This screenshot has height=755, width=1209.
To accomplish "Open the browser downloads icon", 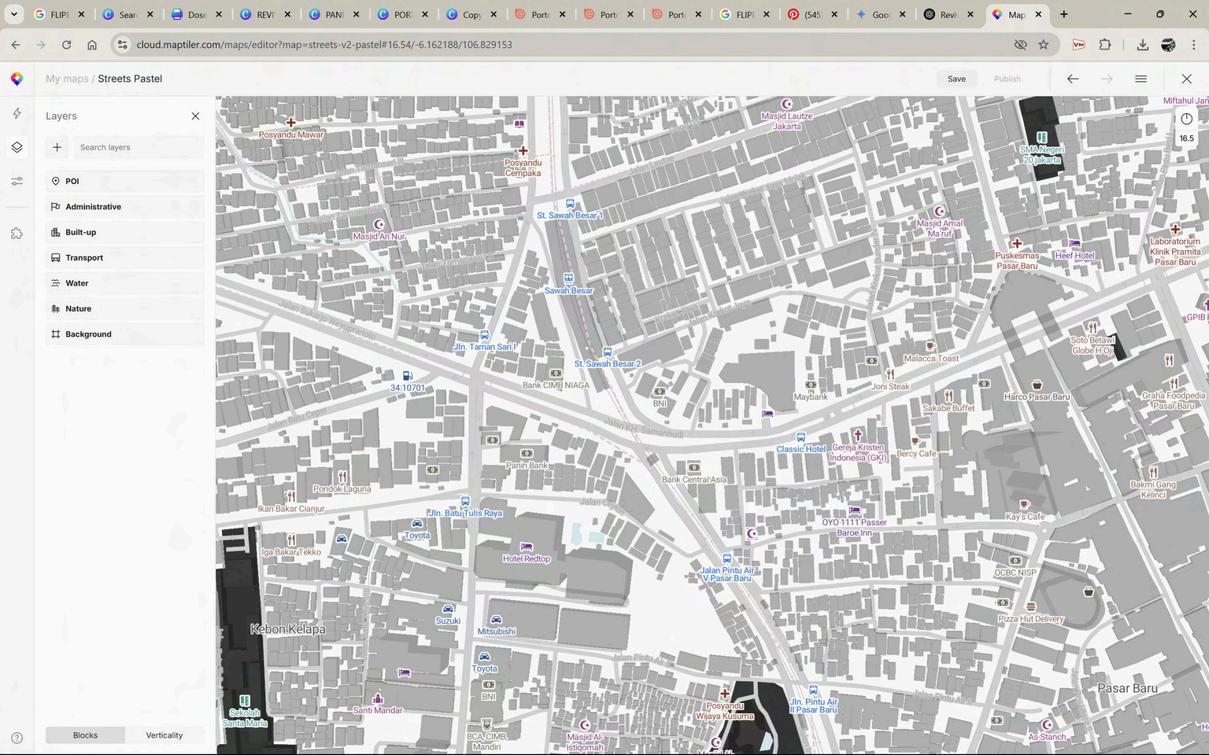I will [x=1142, y=45].
